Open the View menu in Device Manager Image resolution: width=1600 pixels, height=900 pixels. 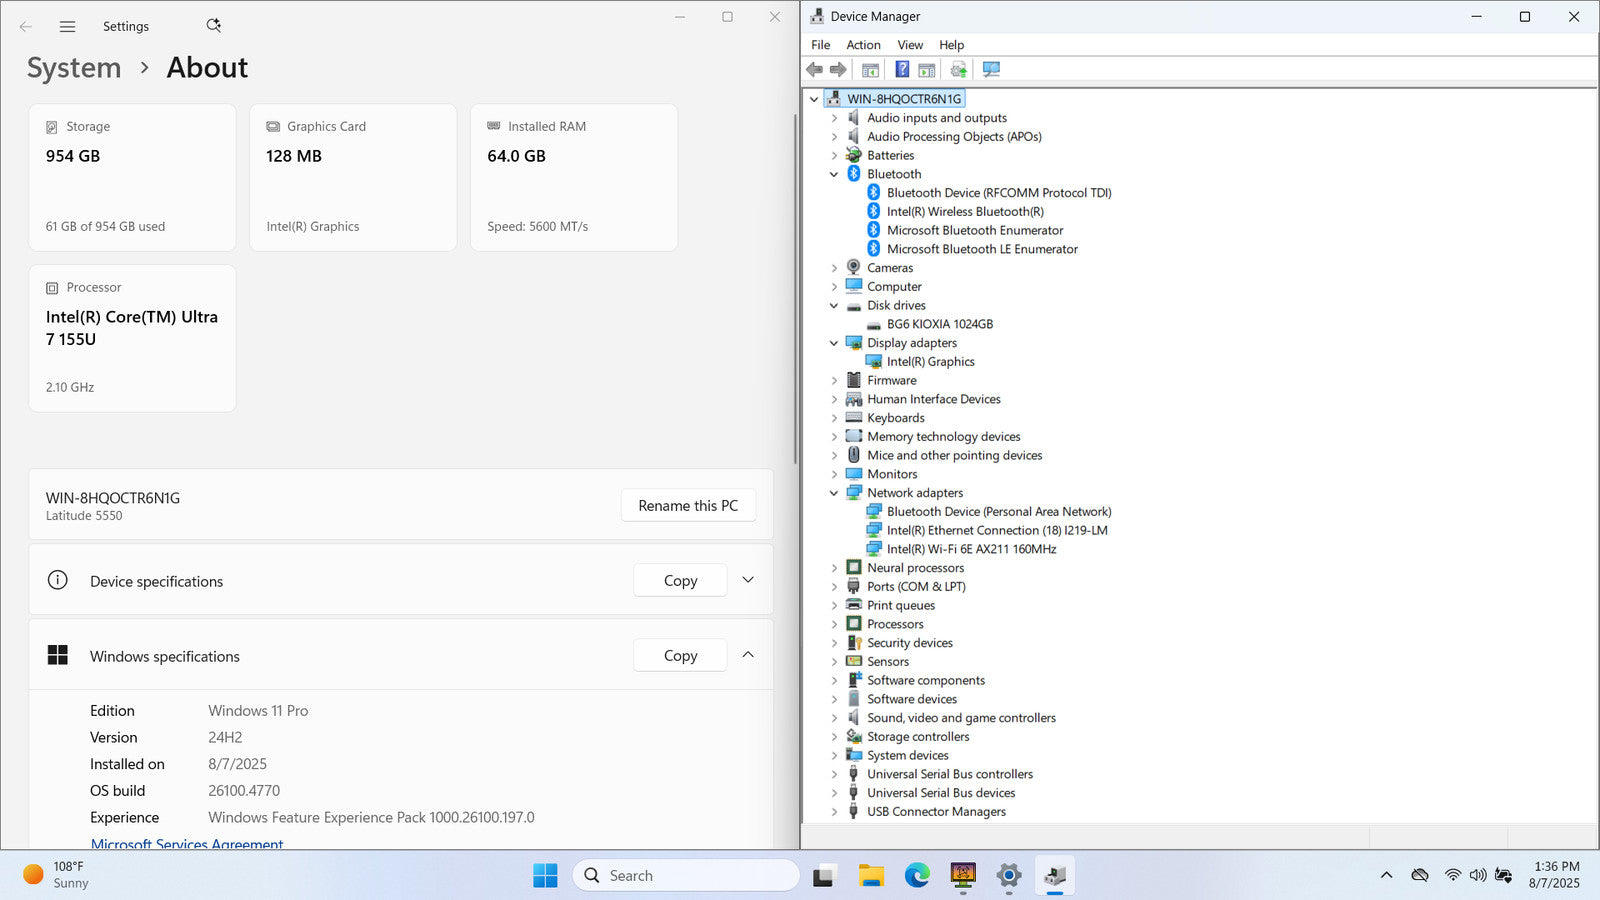[x=910, y=45]
